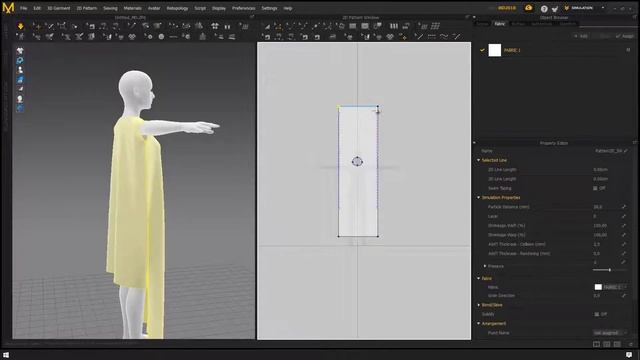The height and width of the screenshot is (360, 640).
Task: Select the highlighted Edit Pattern tool
Action: click(278, 27)
